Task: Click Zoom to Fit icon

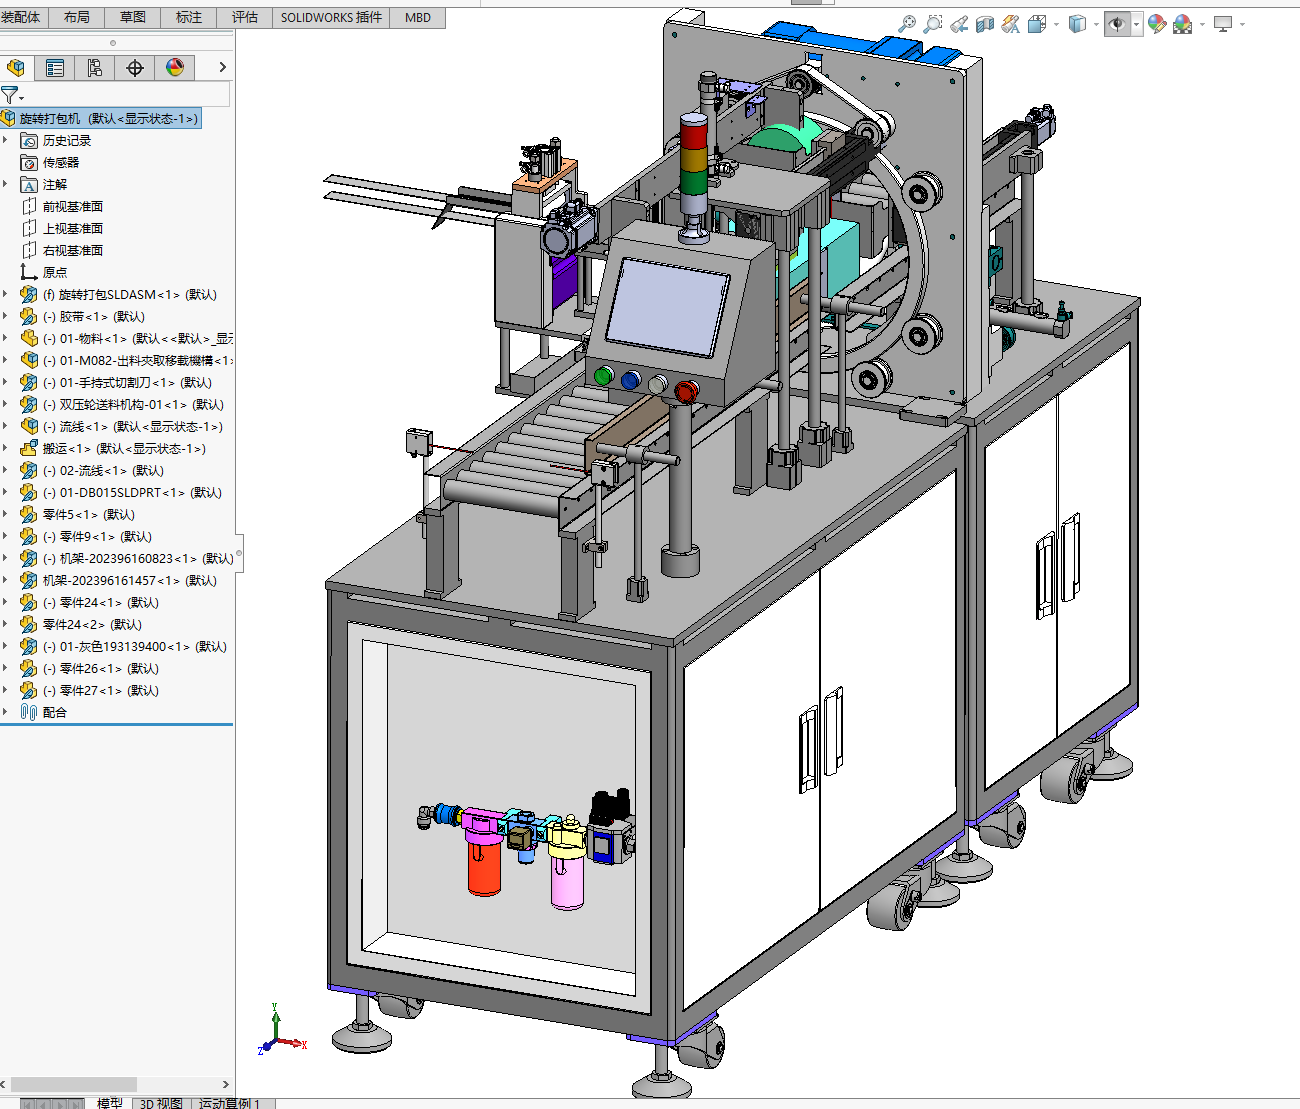Action: 907,23
